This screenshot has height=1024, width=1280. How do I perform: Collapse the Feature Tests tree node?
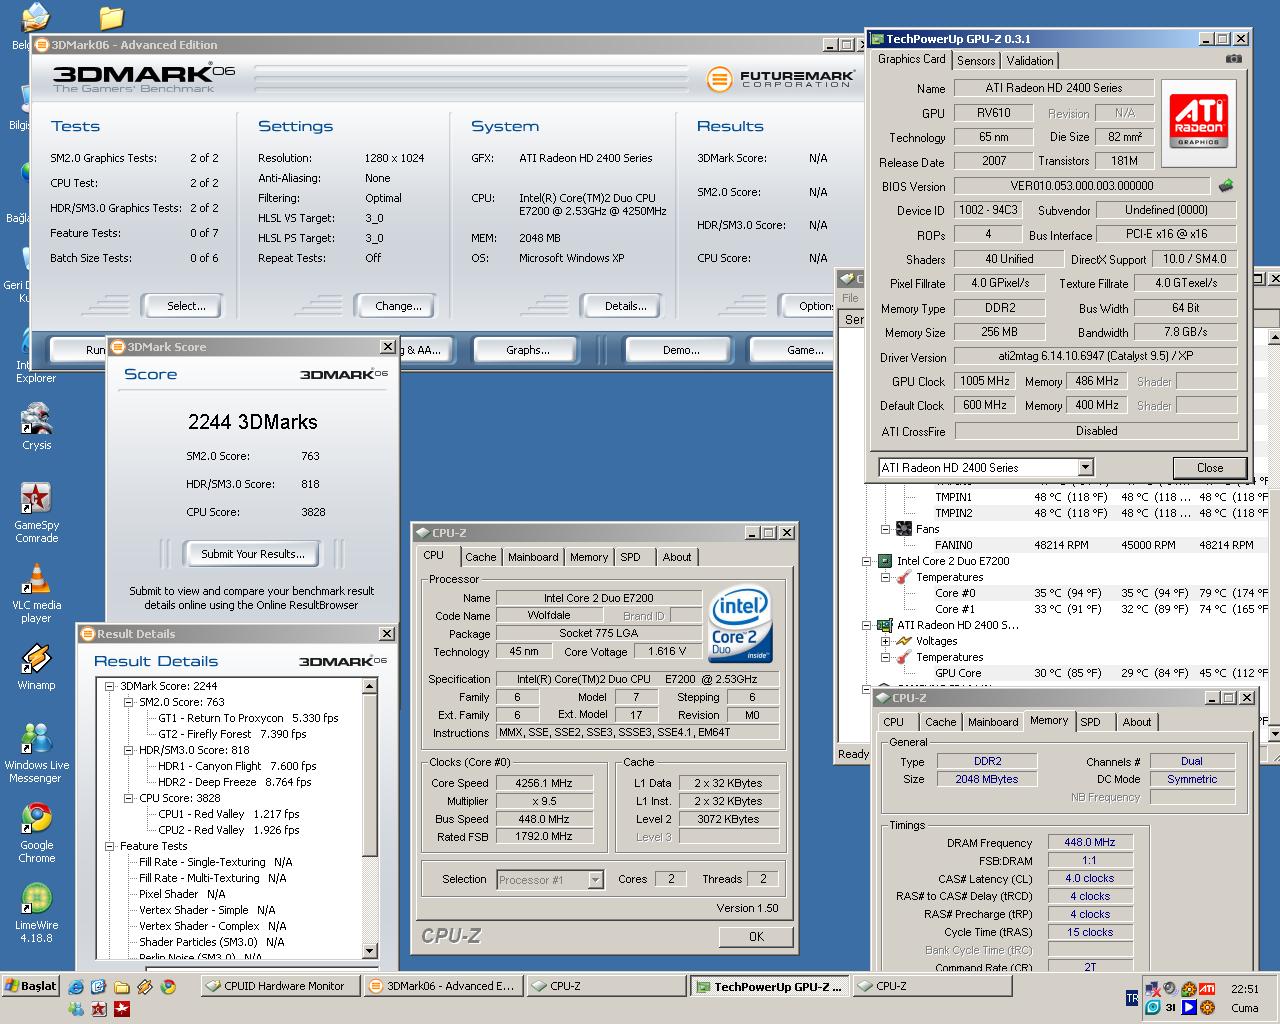point(110,846)
